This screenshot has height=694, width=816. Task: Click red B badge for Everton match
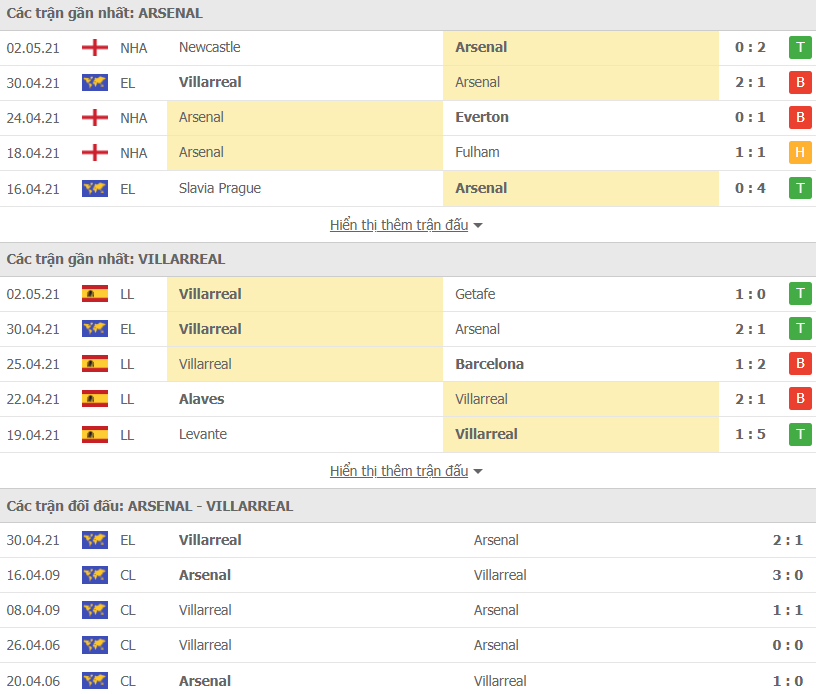pyautogui.click(x=799, y=118)
